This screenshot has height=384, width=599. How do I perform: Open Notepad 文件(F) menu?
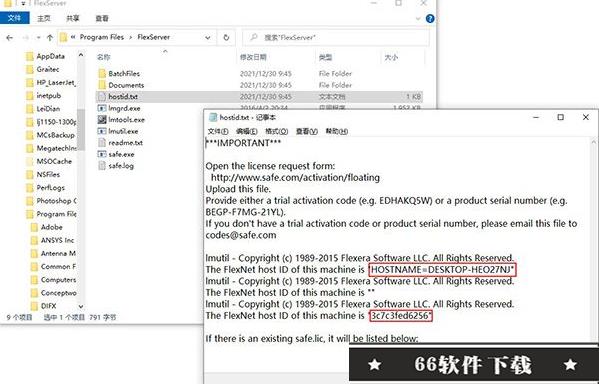[x=218, y=131]
